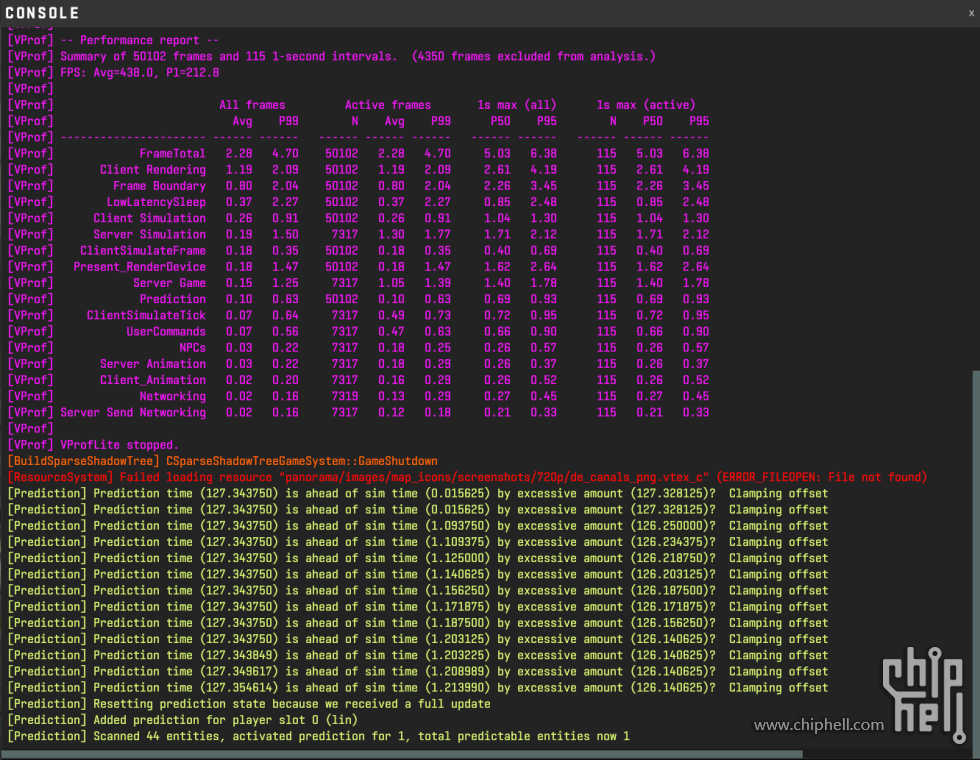The width and height of the screenshot is (980, 760).
Task: Click the 'Resetting prediction state' log line
Action: [250, 704]
